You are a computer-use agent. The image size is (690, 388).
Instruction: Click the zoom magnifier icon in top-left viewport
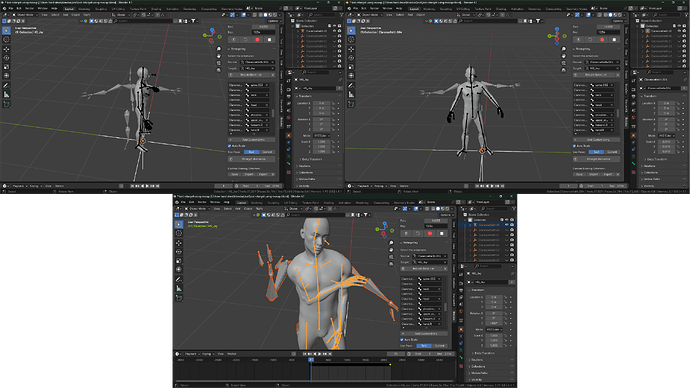(x=219, y=49)
